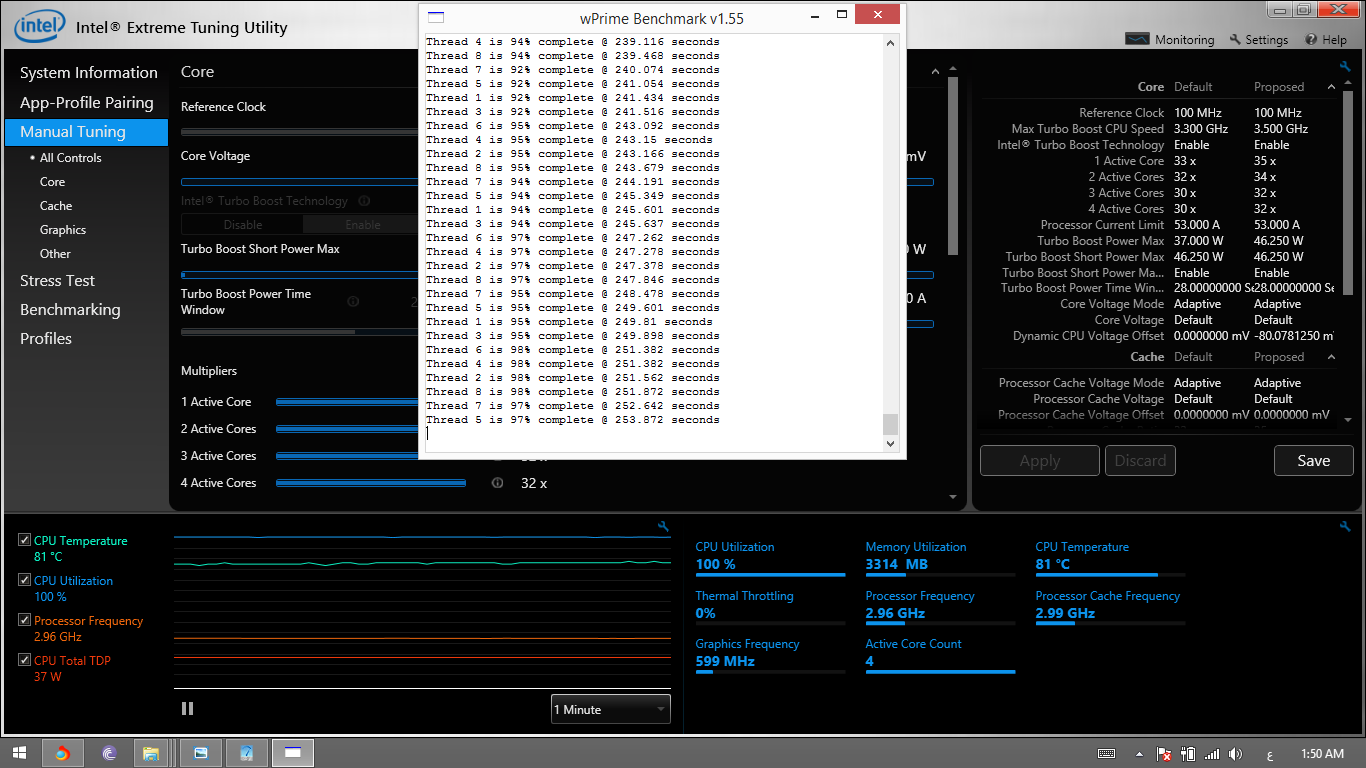The height and width of the screenshot is (768, 1366).
Task: Click the 4 Active Cores multiplier slider
Action: [x=371, y=483]
